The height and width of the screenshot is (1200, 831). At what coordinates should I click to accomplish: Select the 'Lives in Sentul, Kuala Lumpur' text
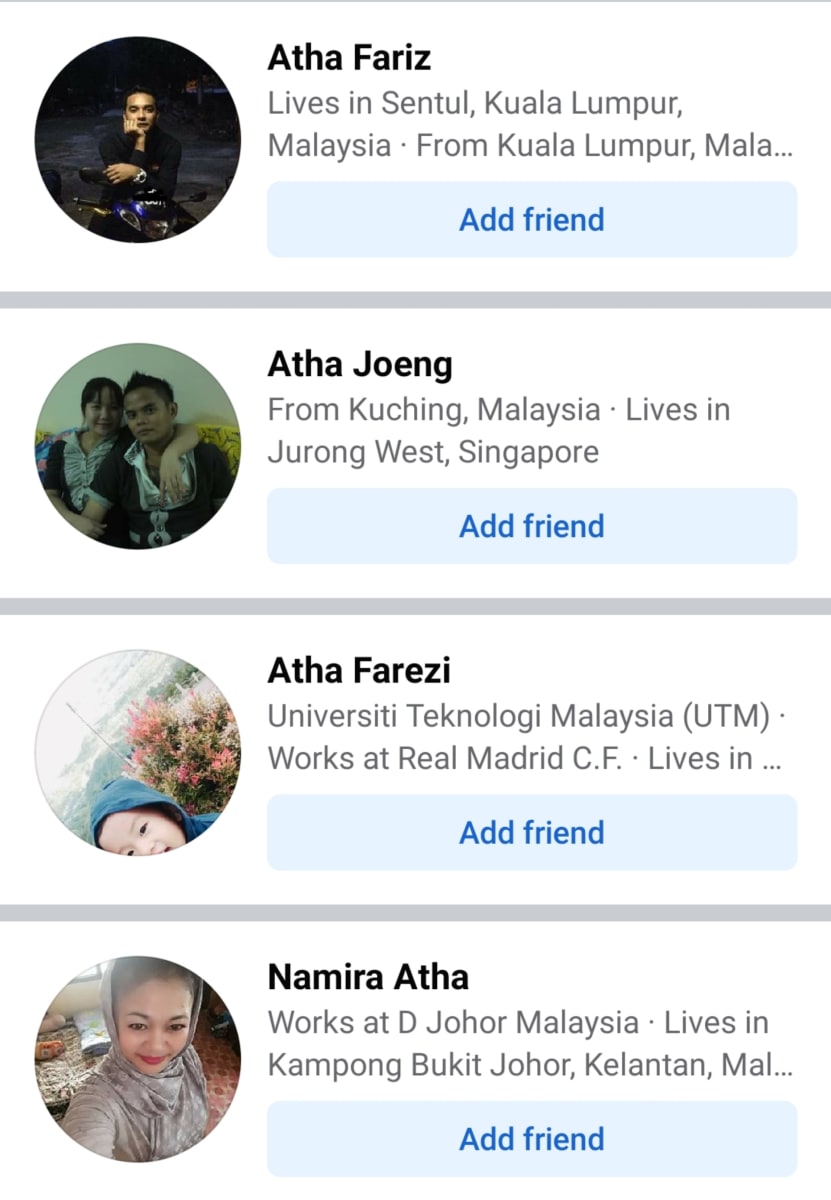(x=475, y=103)
